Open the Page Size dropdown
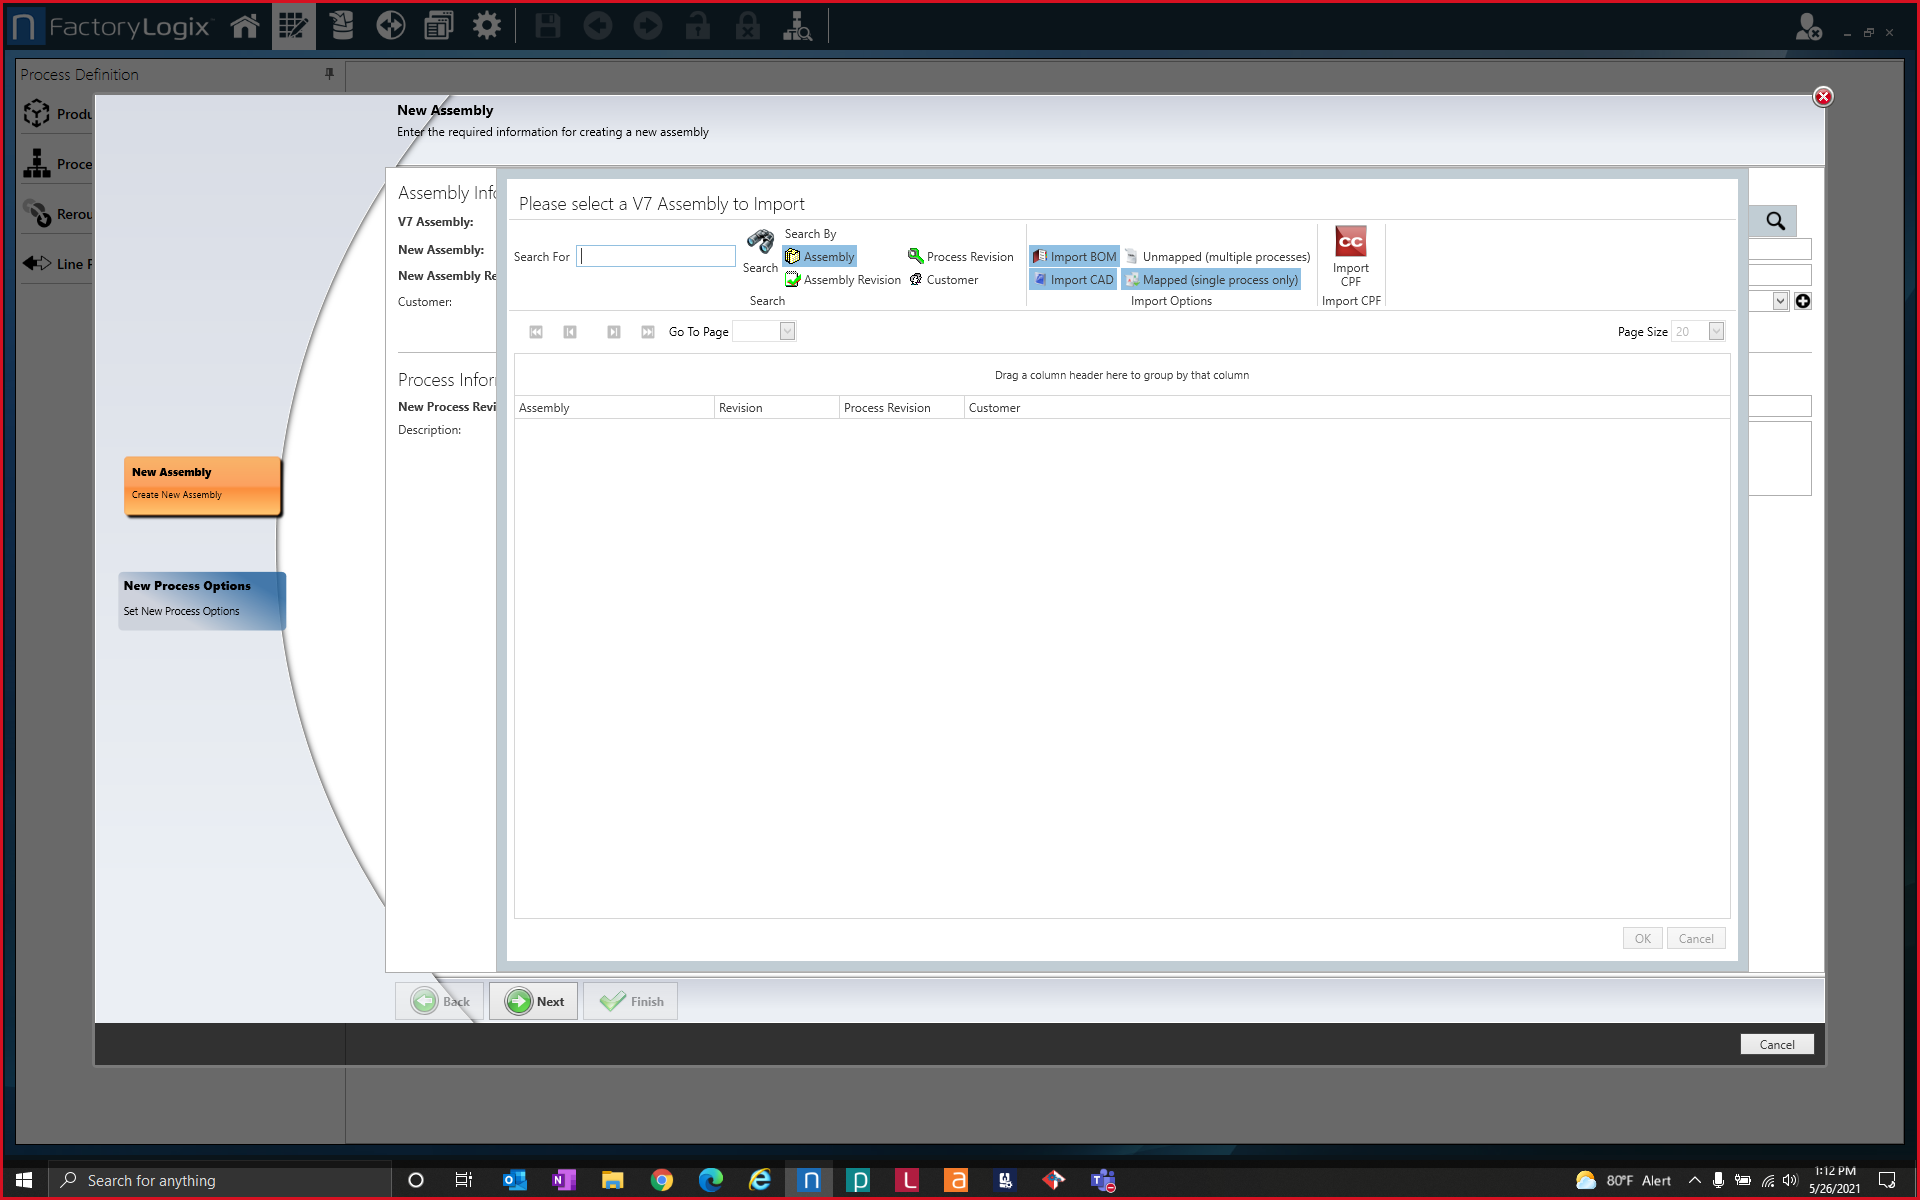The width and height of the screenshot is (1920, 1200). 1715,331
